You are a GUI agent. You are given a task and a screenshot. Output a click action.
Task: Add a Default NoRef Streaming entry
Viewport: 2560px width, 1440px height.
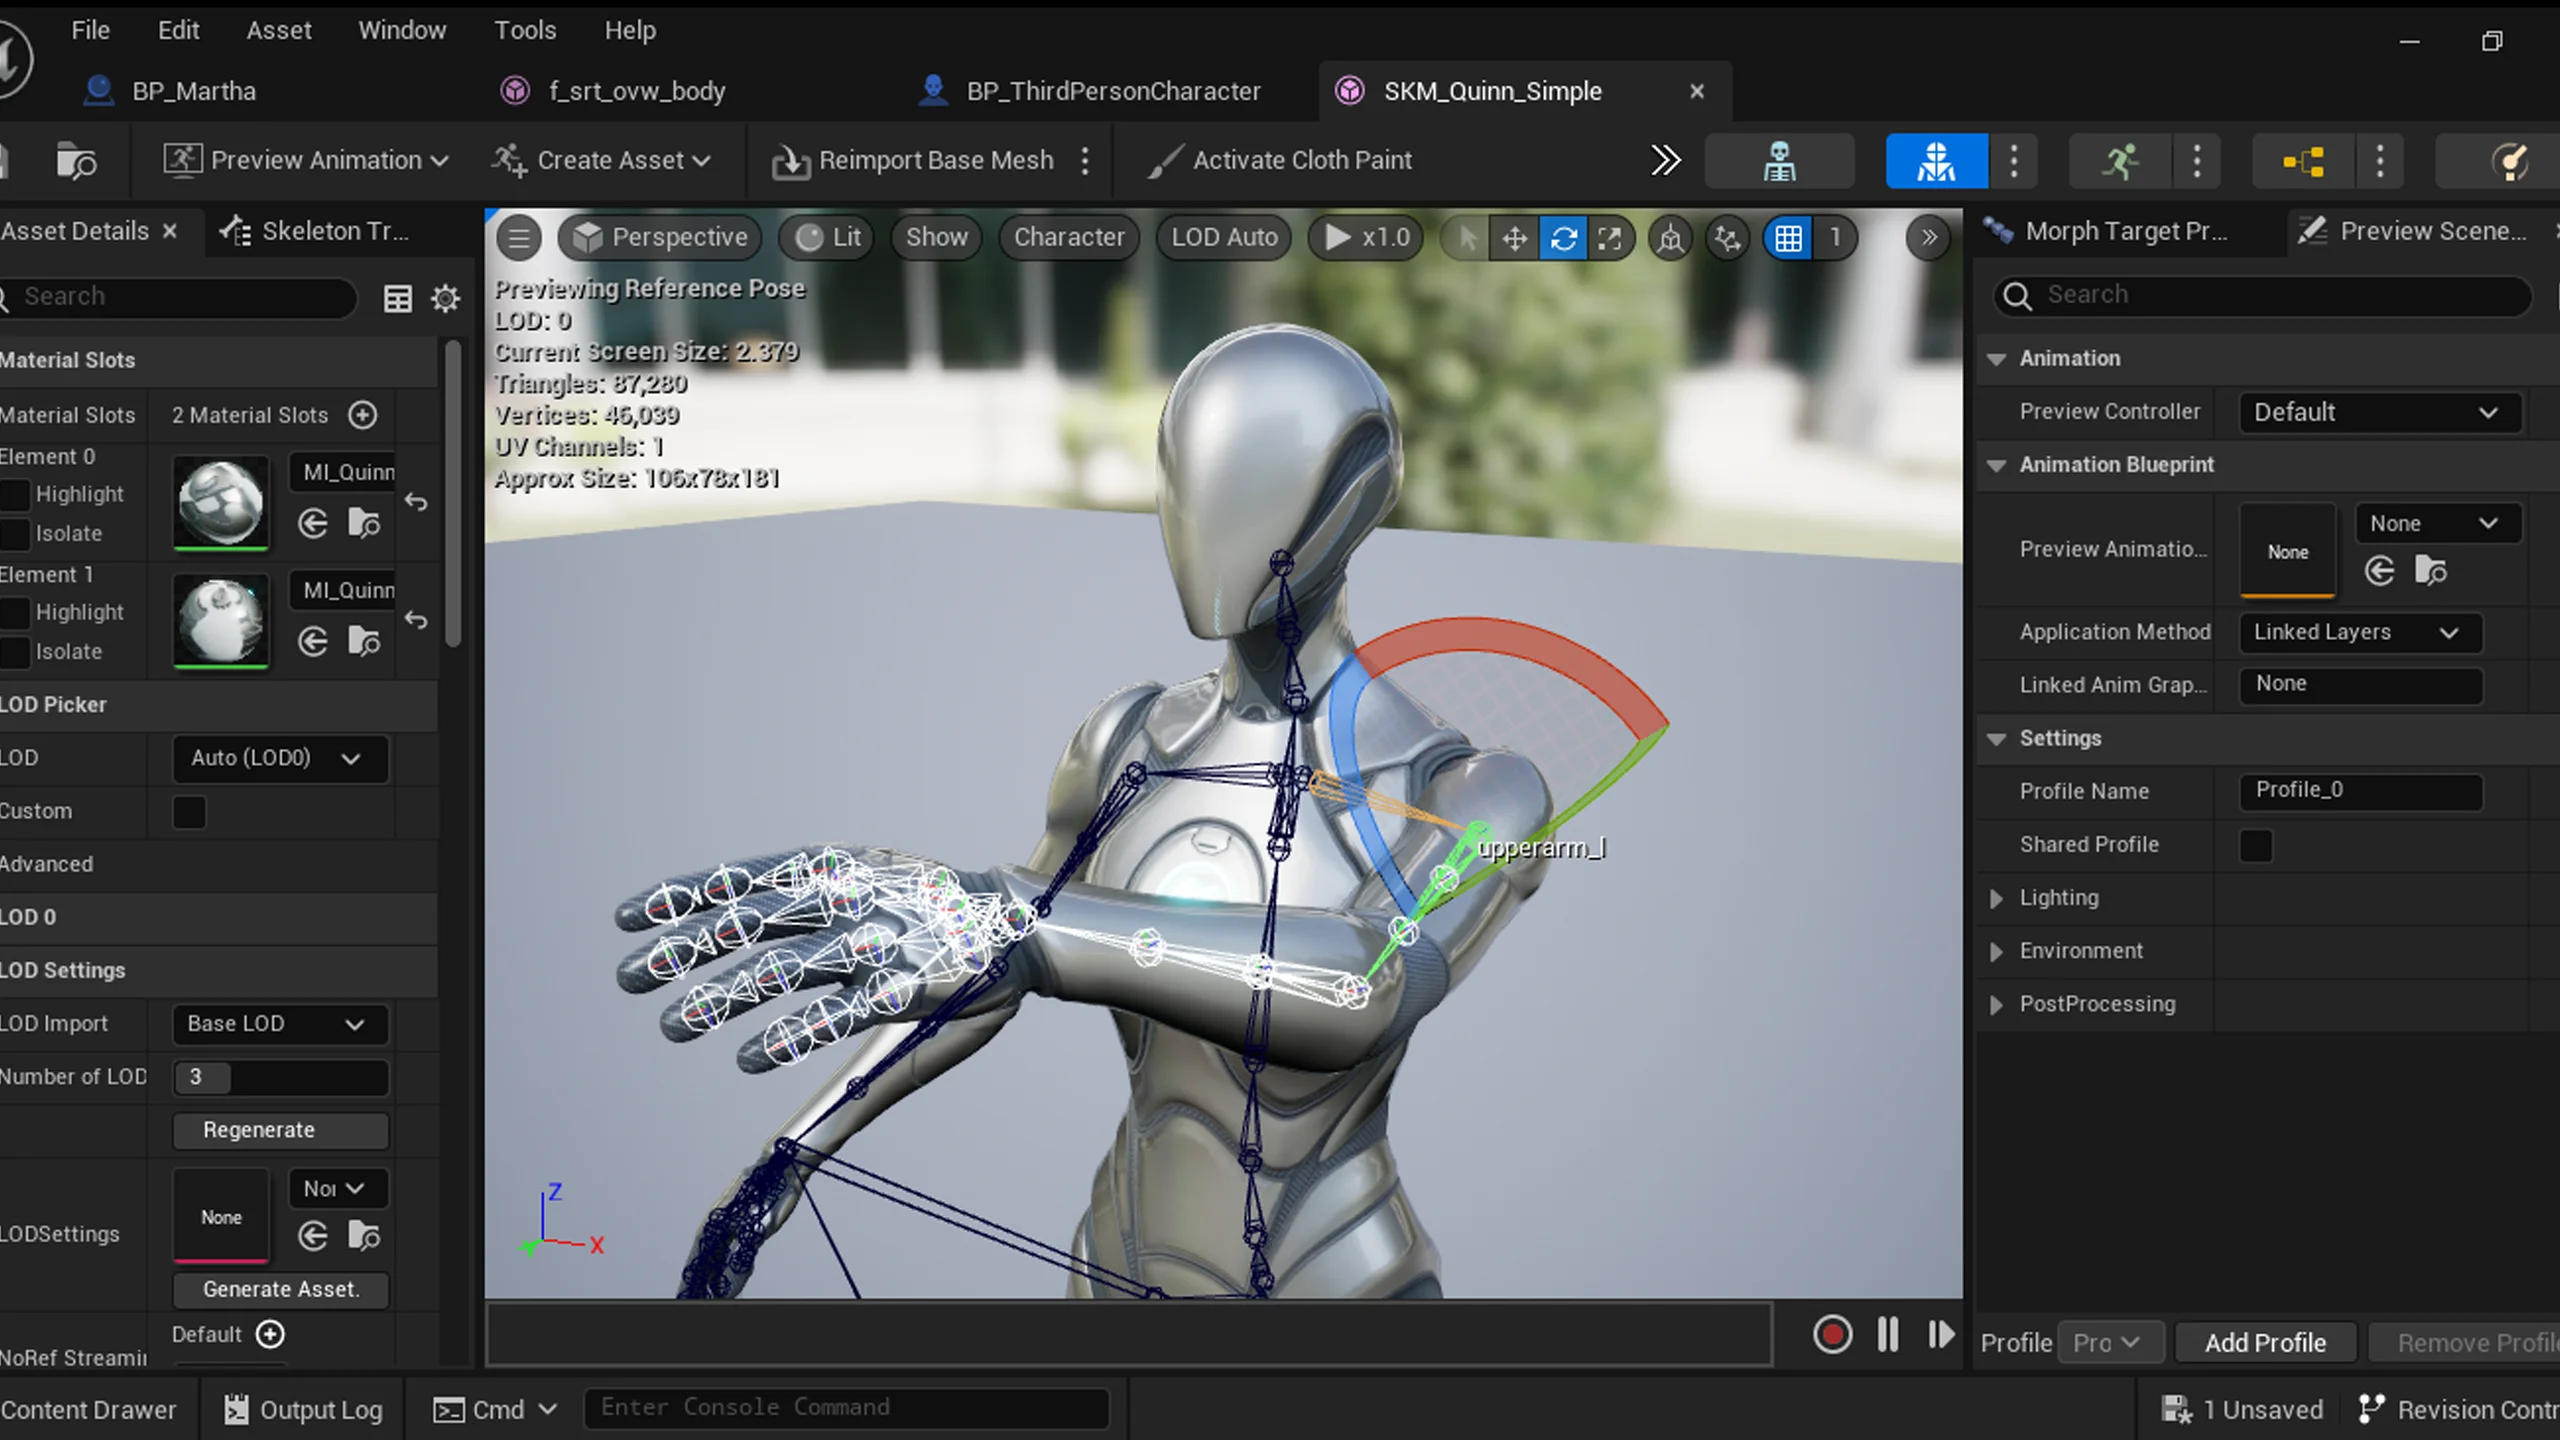tap(270, 1334)
